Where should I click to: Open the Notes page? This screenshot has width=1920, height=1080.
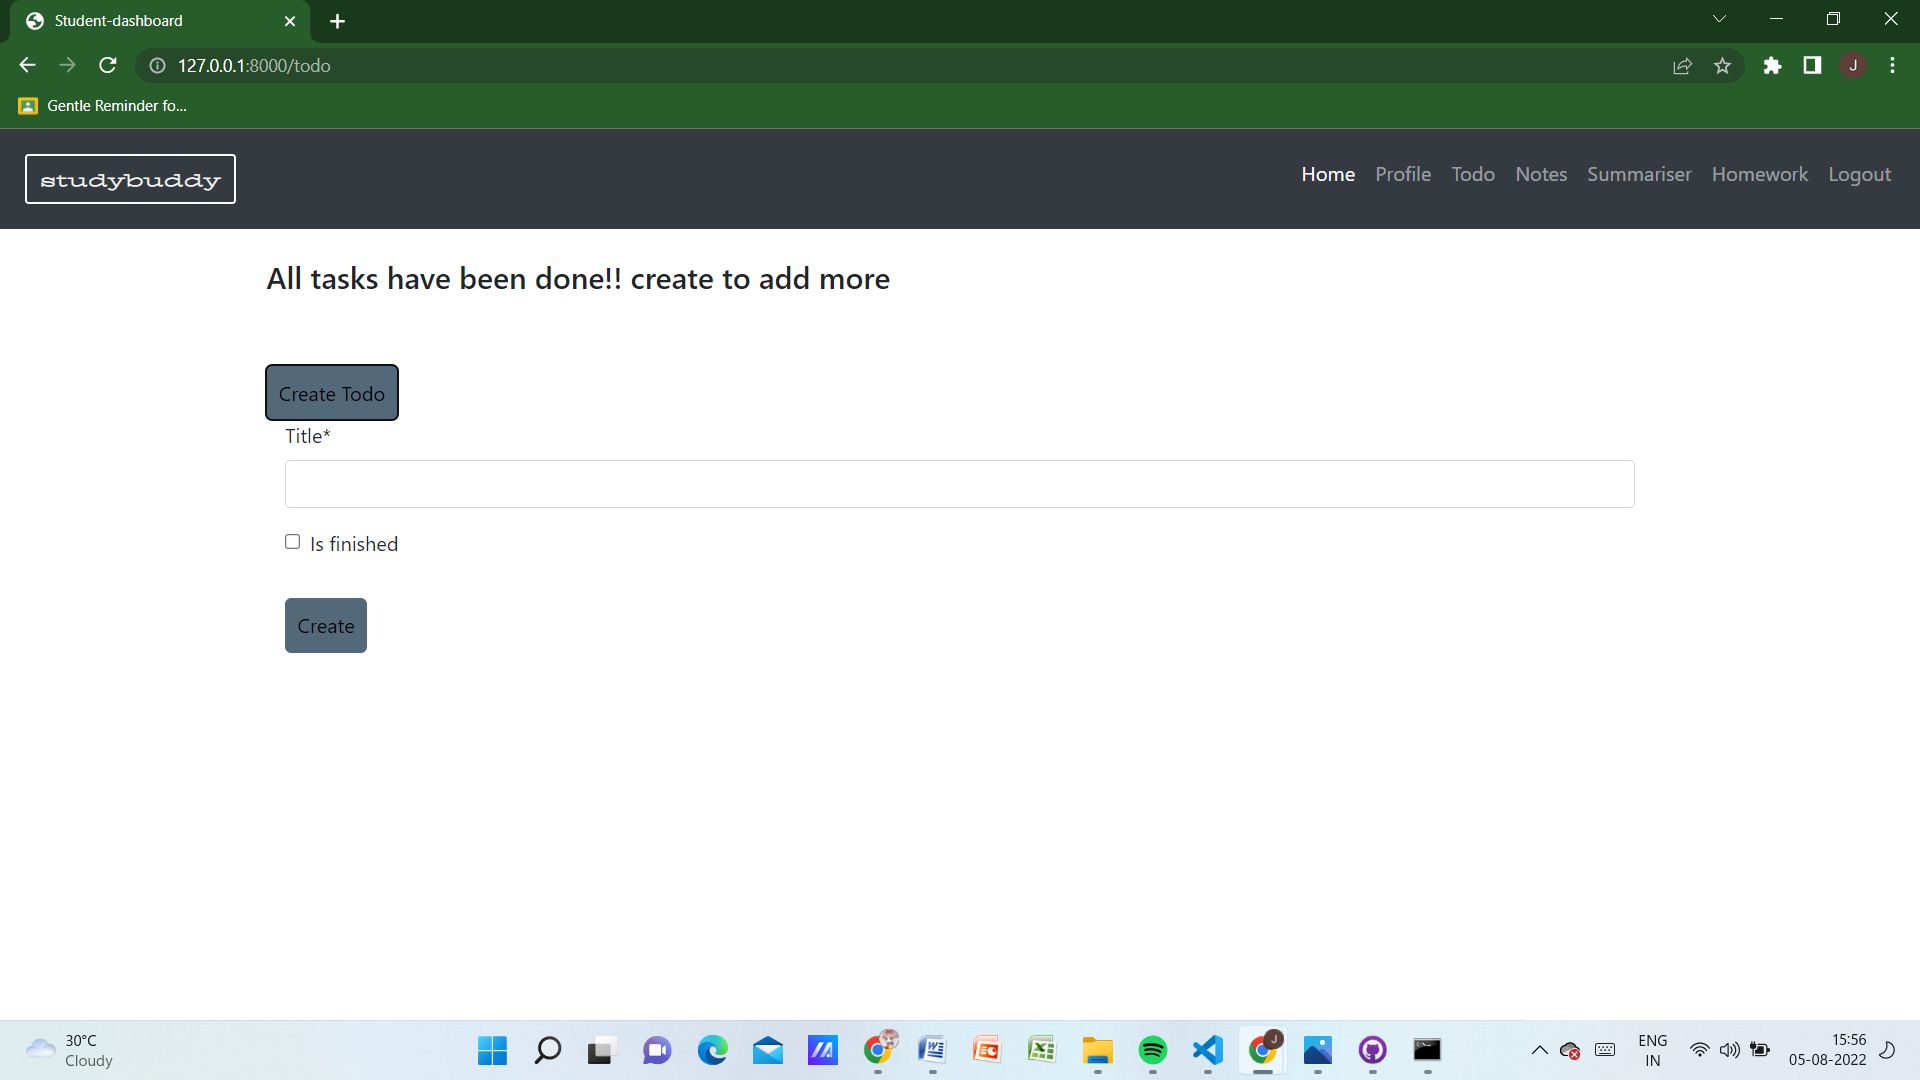pos(1541,174)
